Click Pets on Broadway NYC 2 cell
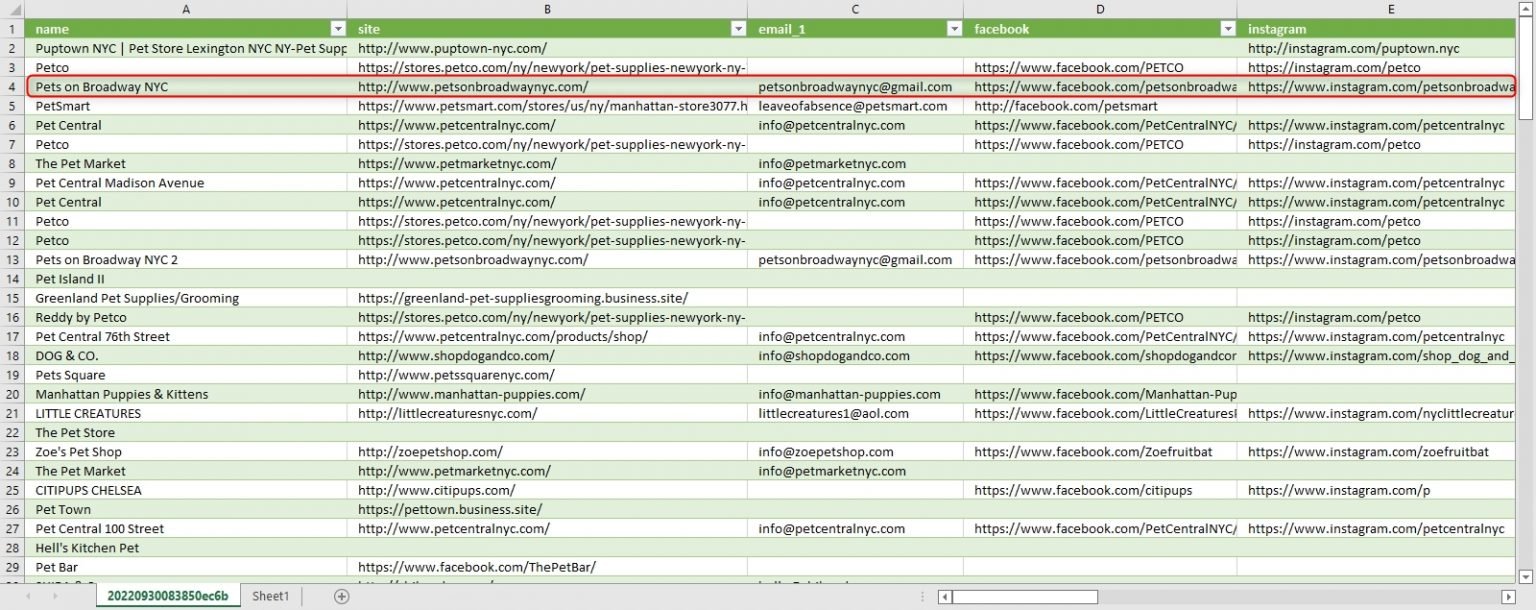This screenshot has height=610, width=1536. tap(186, 260)
